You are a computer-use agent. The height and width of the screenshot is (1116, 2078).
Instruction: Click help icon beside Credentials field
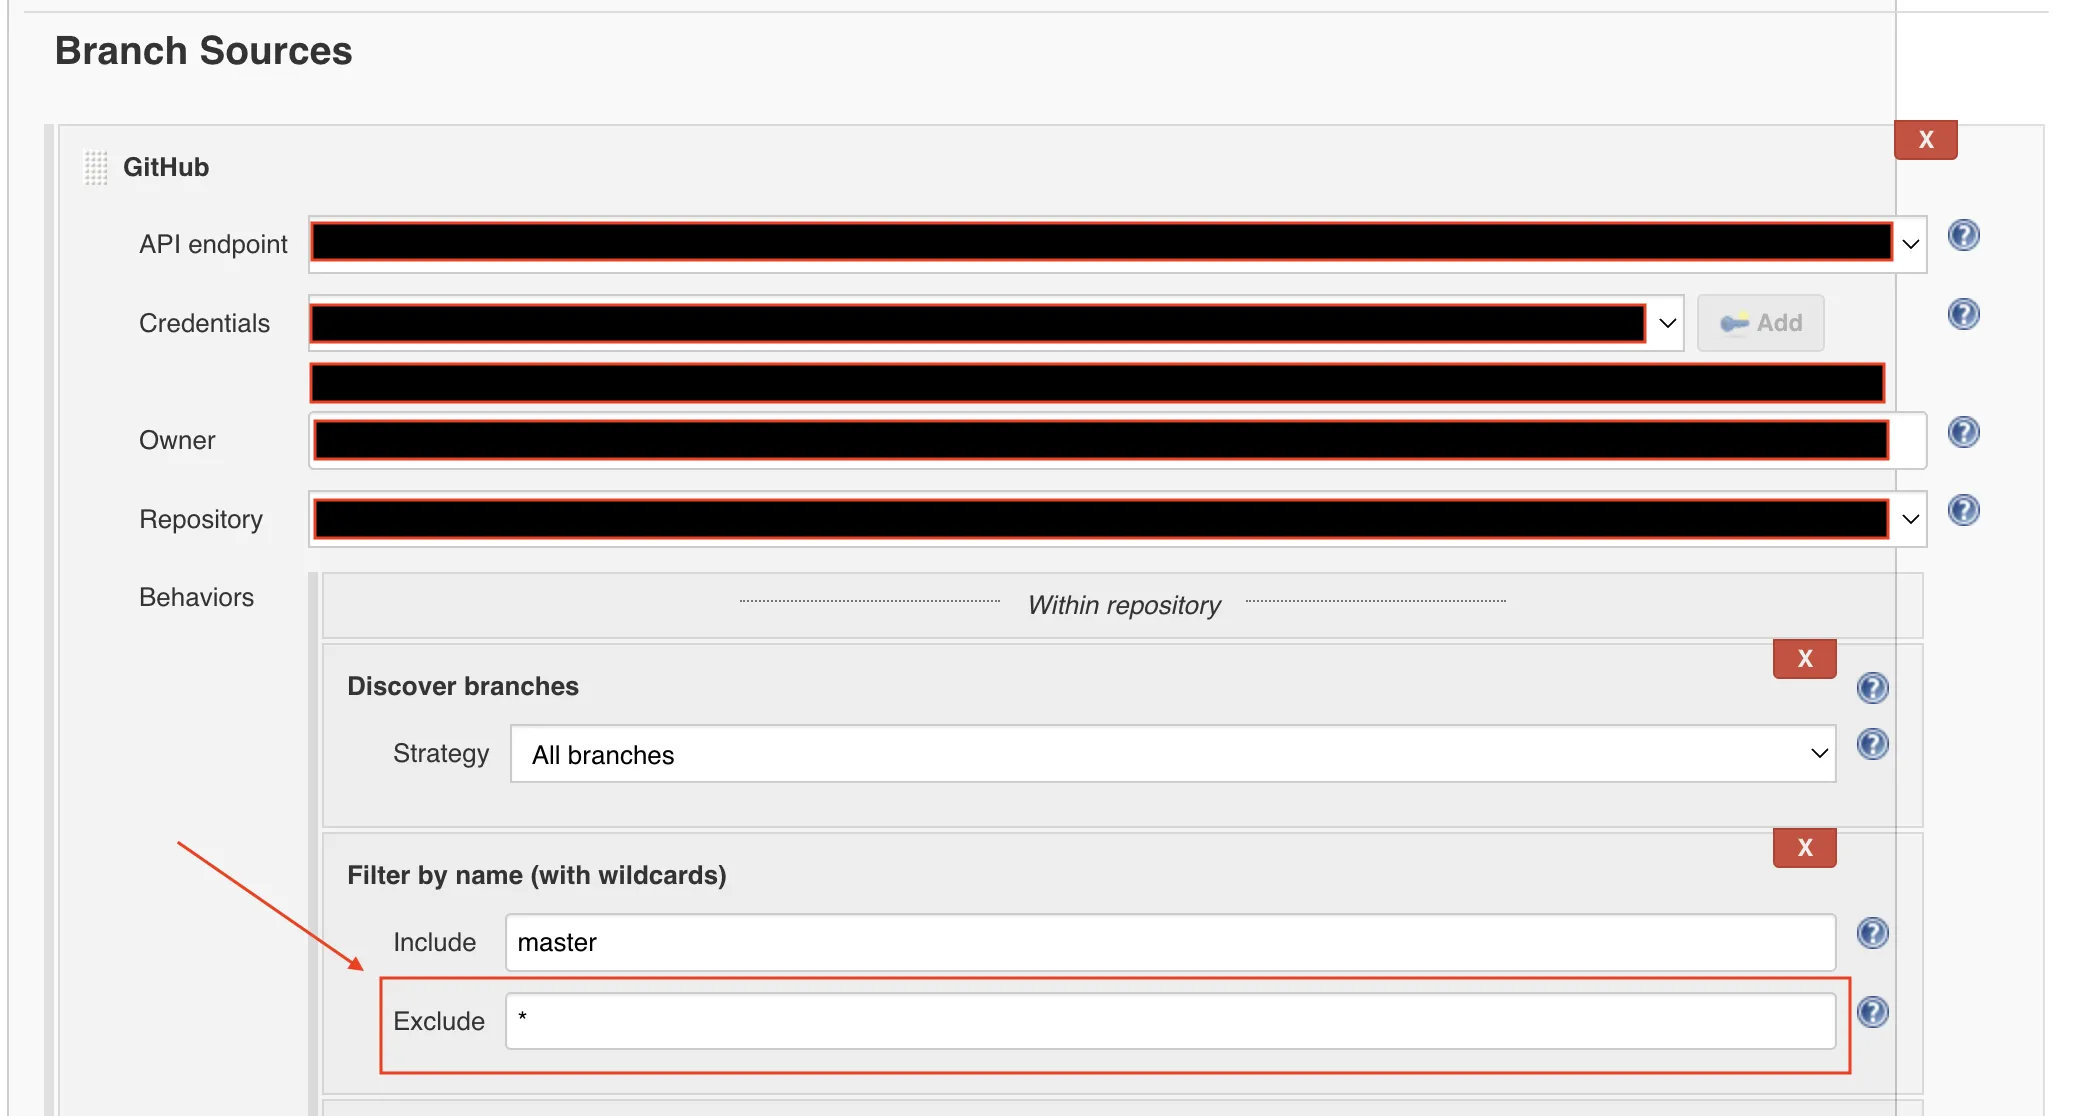pyautogui.click(x=1963, y=314)
